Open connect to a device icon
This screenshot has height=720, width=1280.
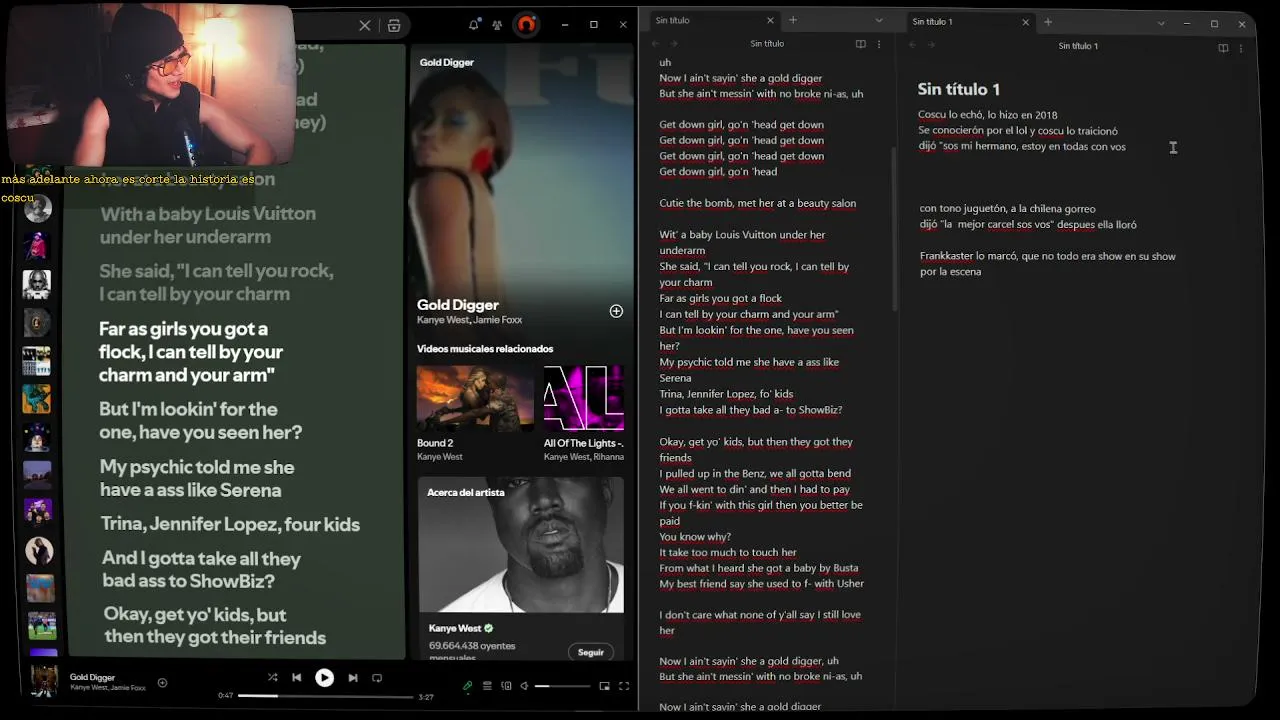(506, 686)
